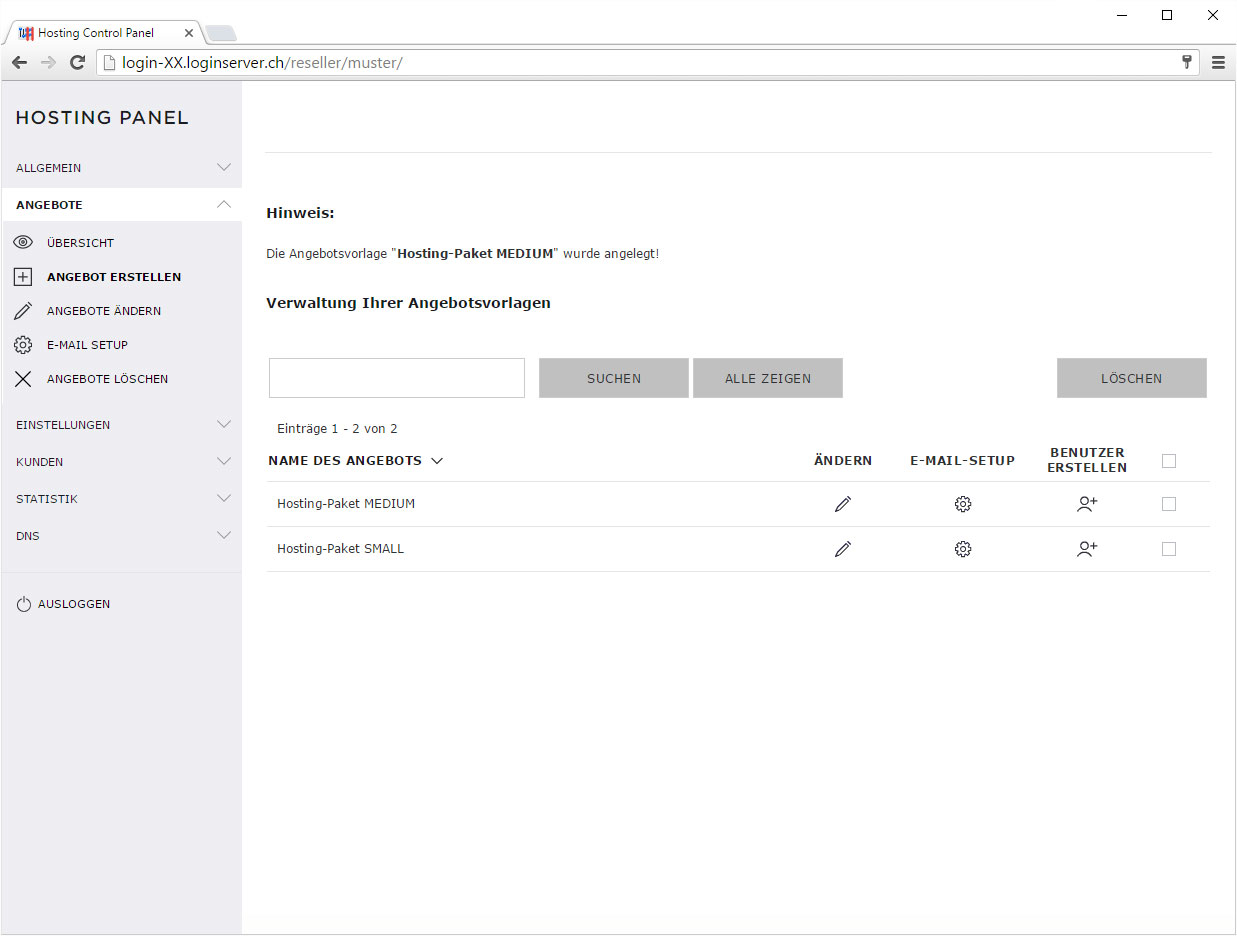Click the pencil icon for Hosting-Paket MEDIUM
The width and height of the screenshot is (1237, 936).
pos(843,504)
